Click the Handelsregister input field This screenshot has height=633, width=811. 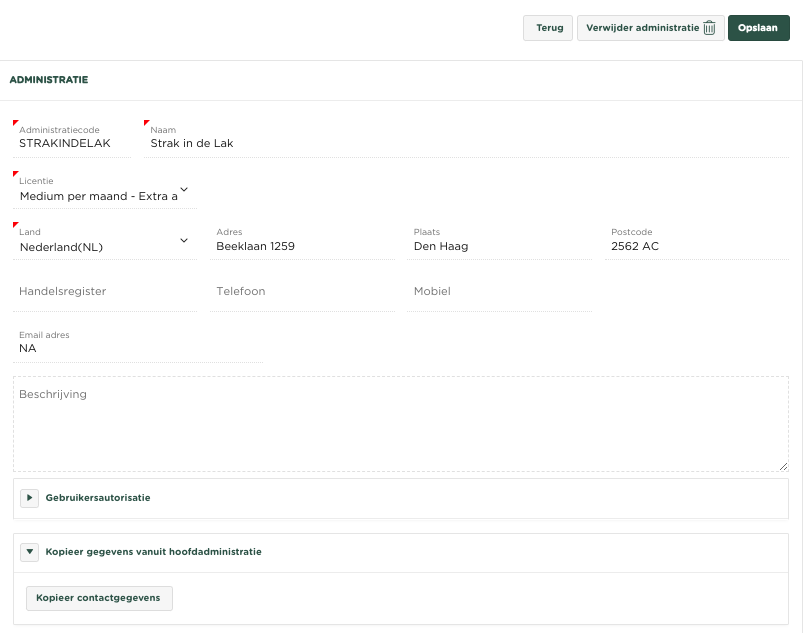coord(104,292)
